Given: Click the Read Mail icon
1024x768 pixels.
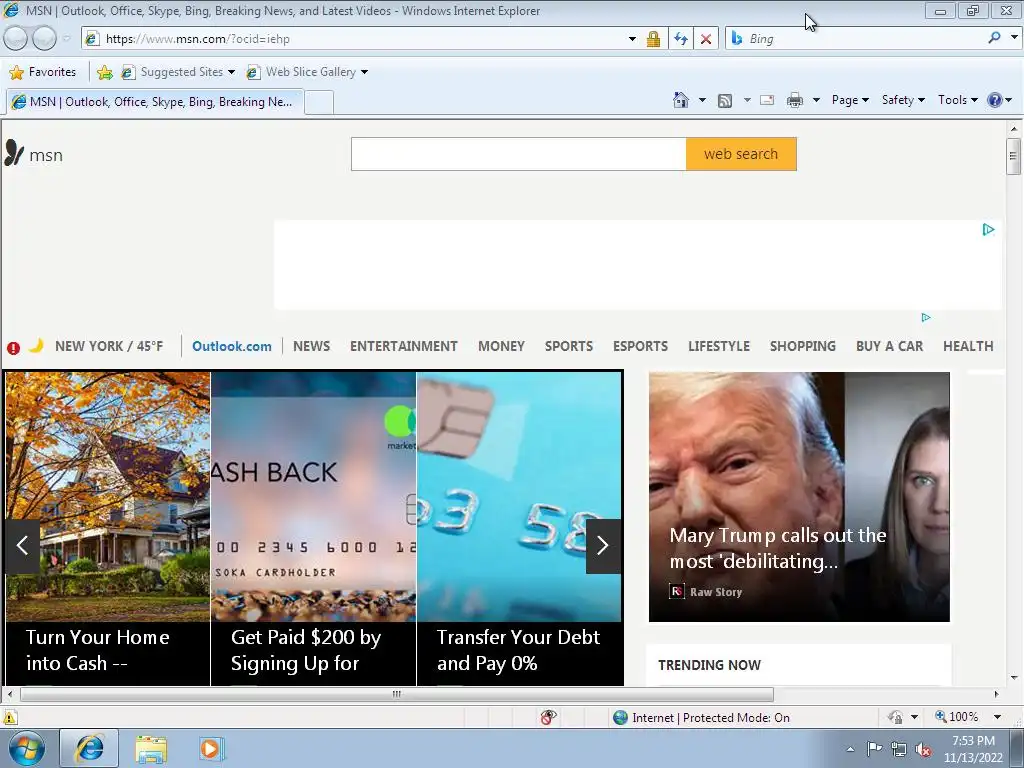Looking at the screenshot, I should point(767,100).
